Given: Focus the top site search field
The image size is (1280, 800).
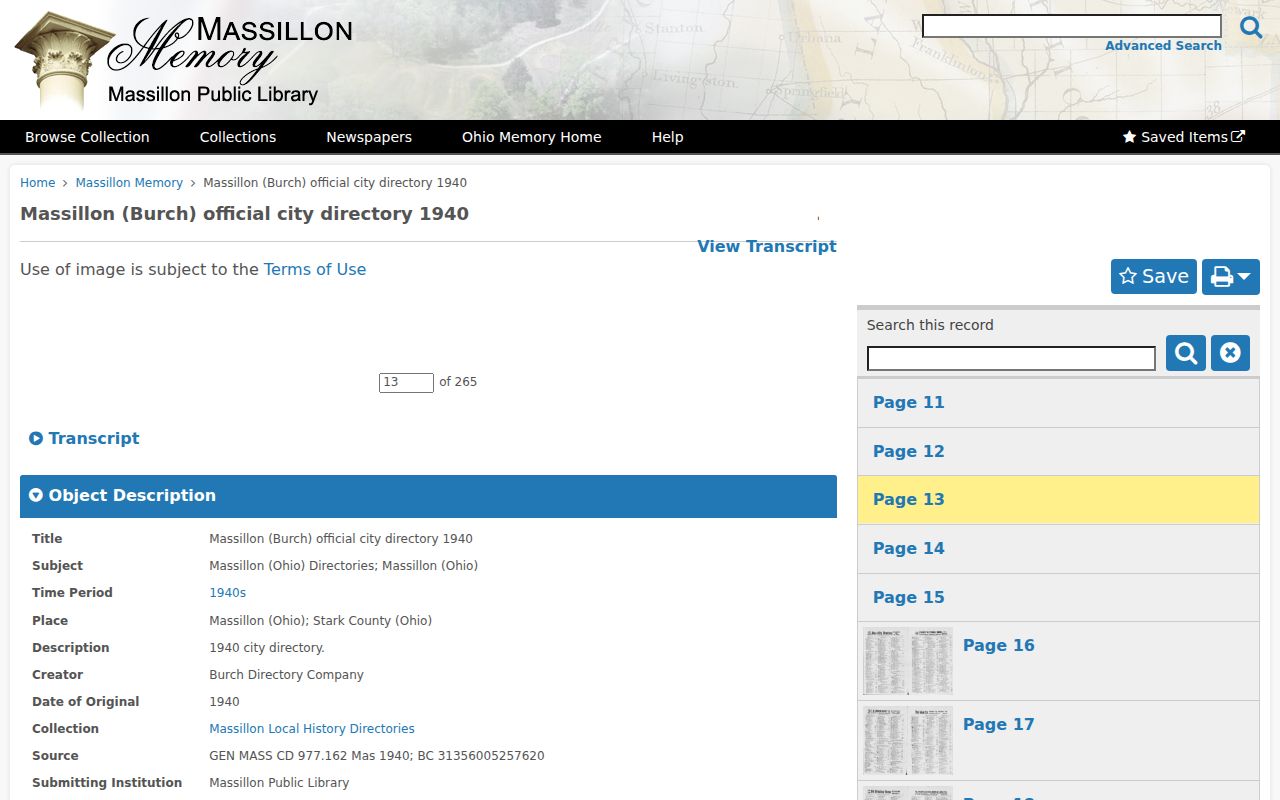Looking at the screenshot, I should 1072,26.
